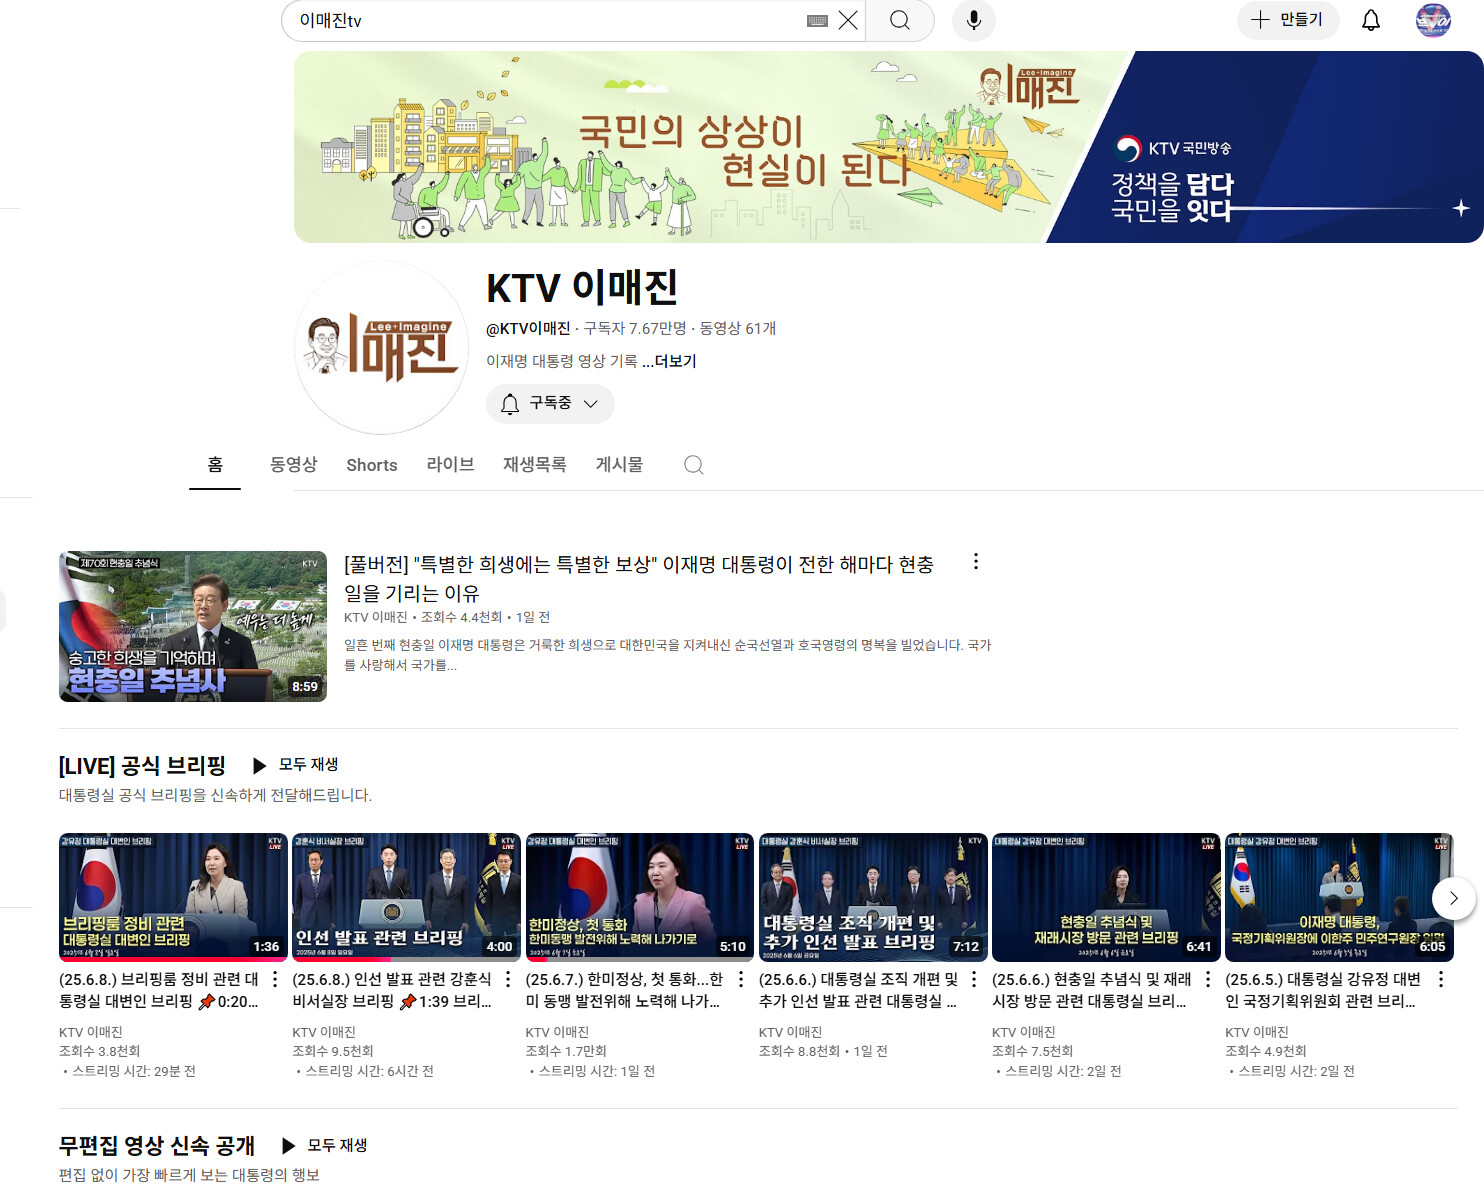Click KTV 이매진 channel name under 한미정상 video
The height and width of the screenshot is (1187, 1484).
pos(557,1032)
